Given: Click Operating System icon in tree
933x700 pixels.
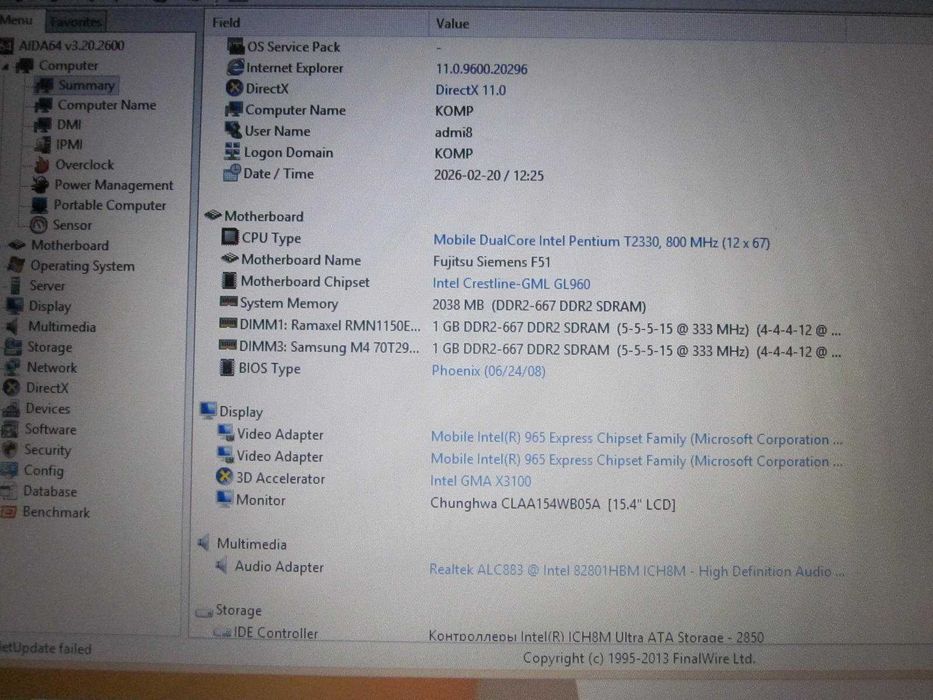Looking at the screenshot, I should [x=16, y=265].
